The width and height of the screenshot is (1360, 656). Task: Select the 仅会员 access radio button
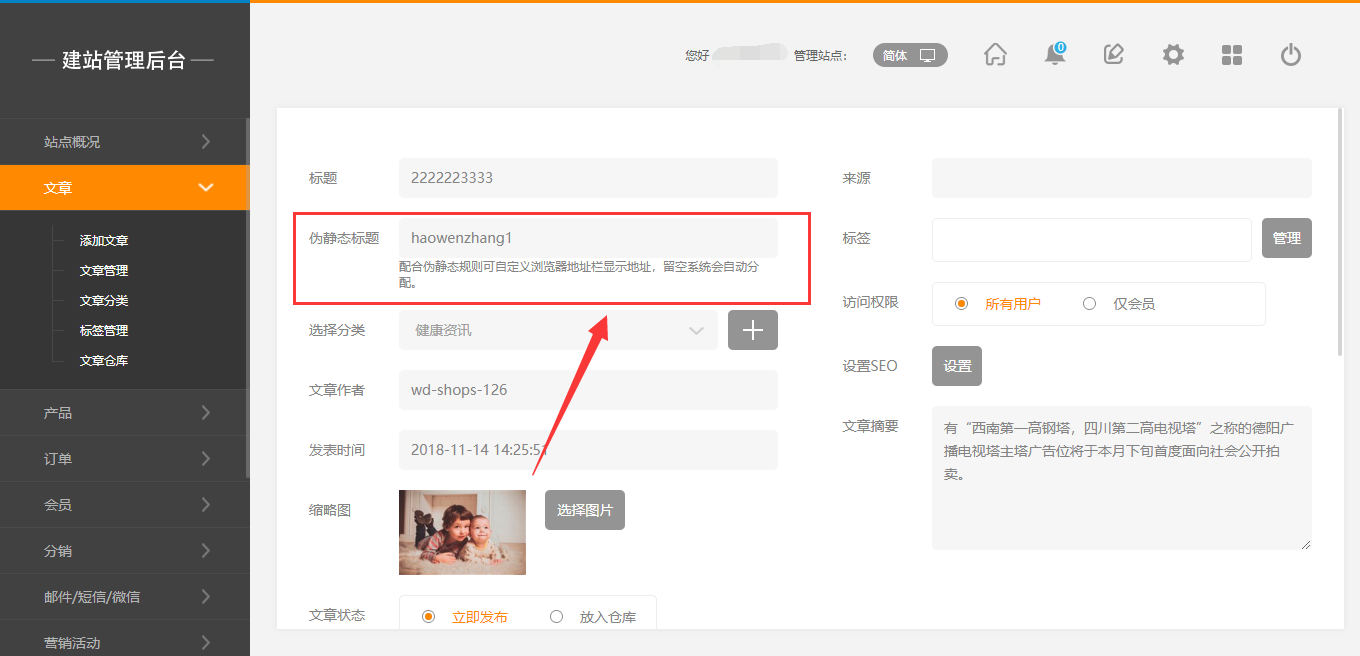pos(1089,304)
